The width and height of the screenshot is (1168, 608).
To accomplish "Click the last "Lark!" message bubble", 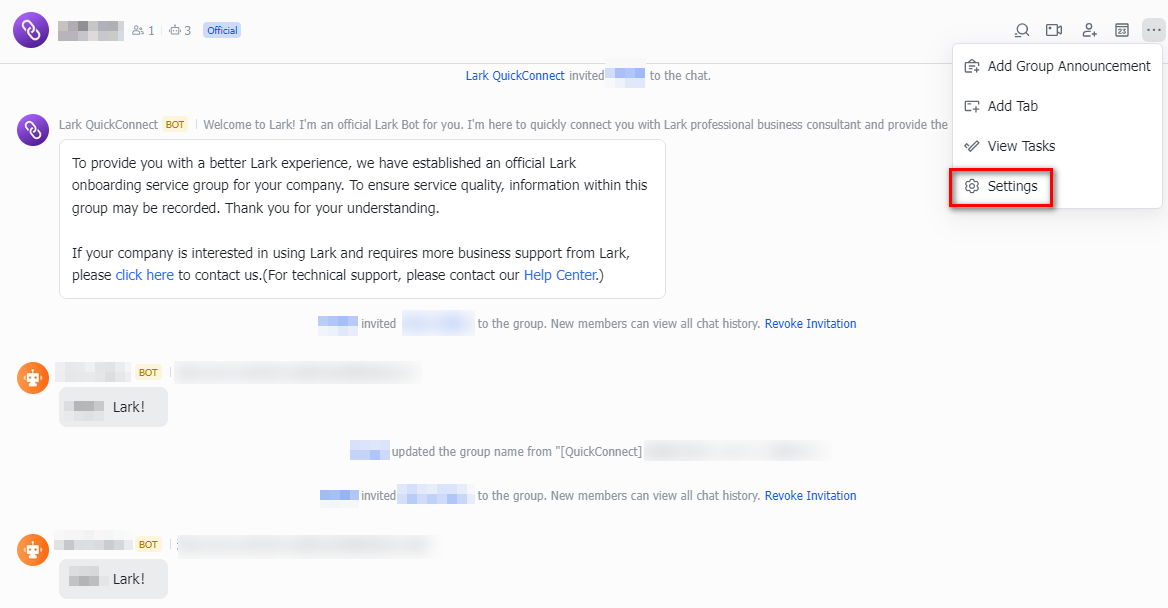I will (113, 579).
